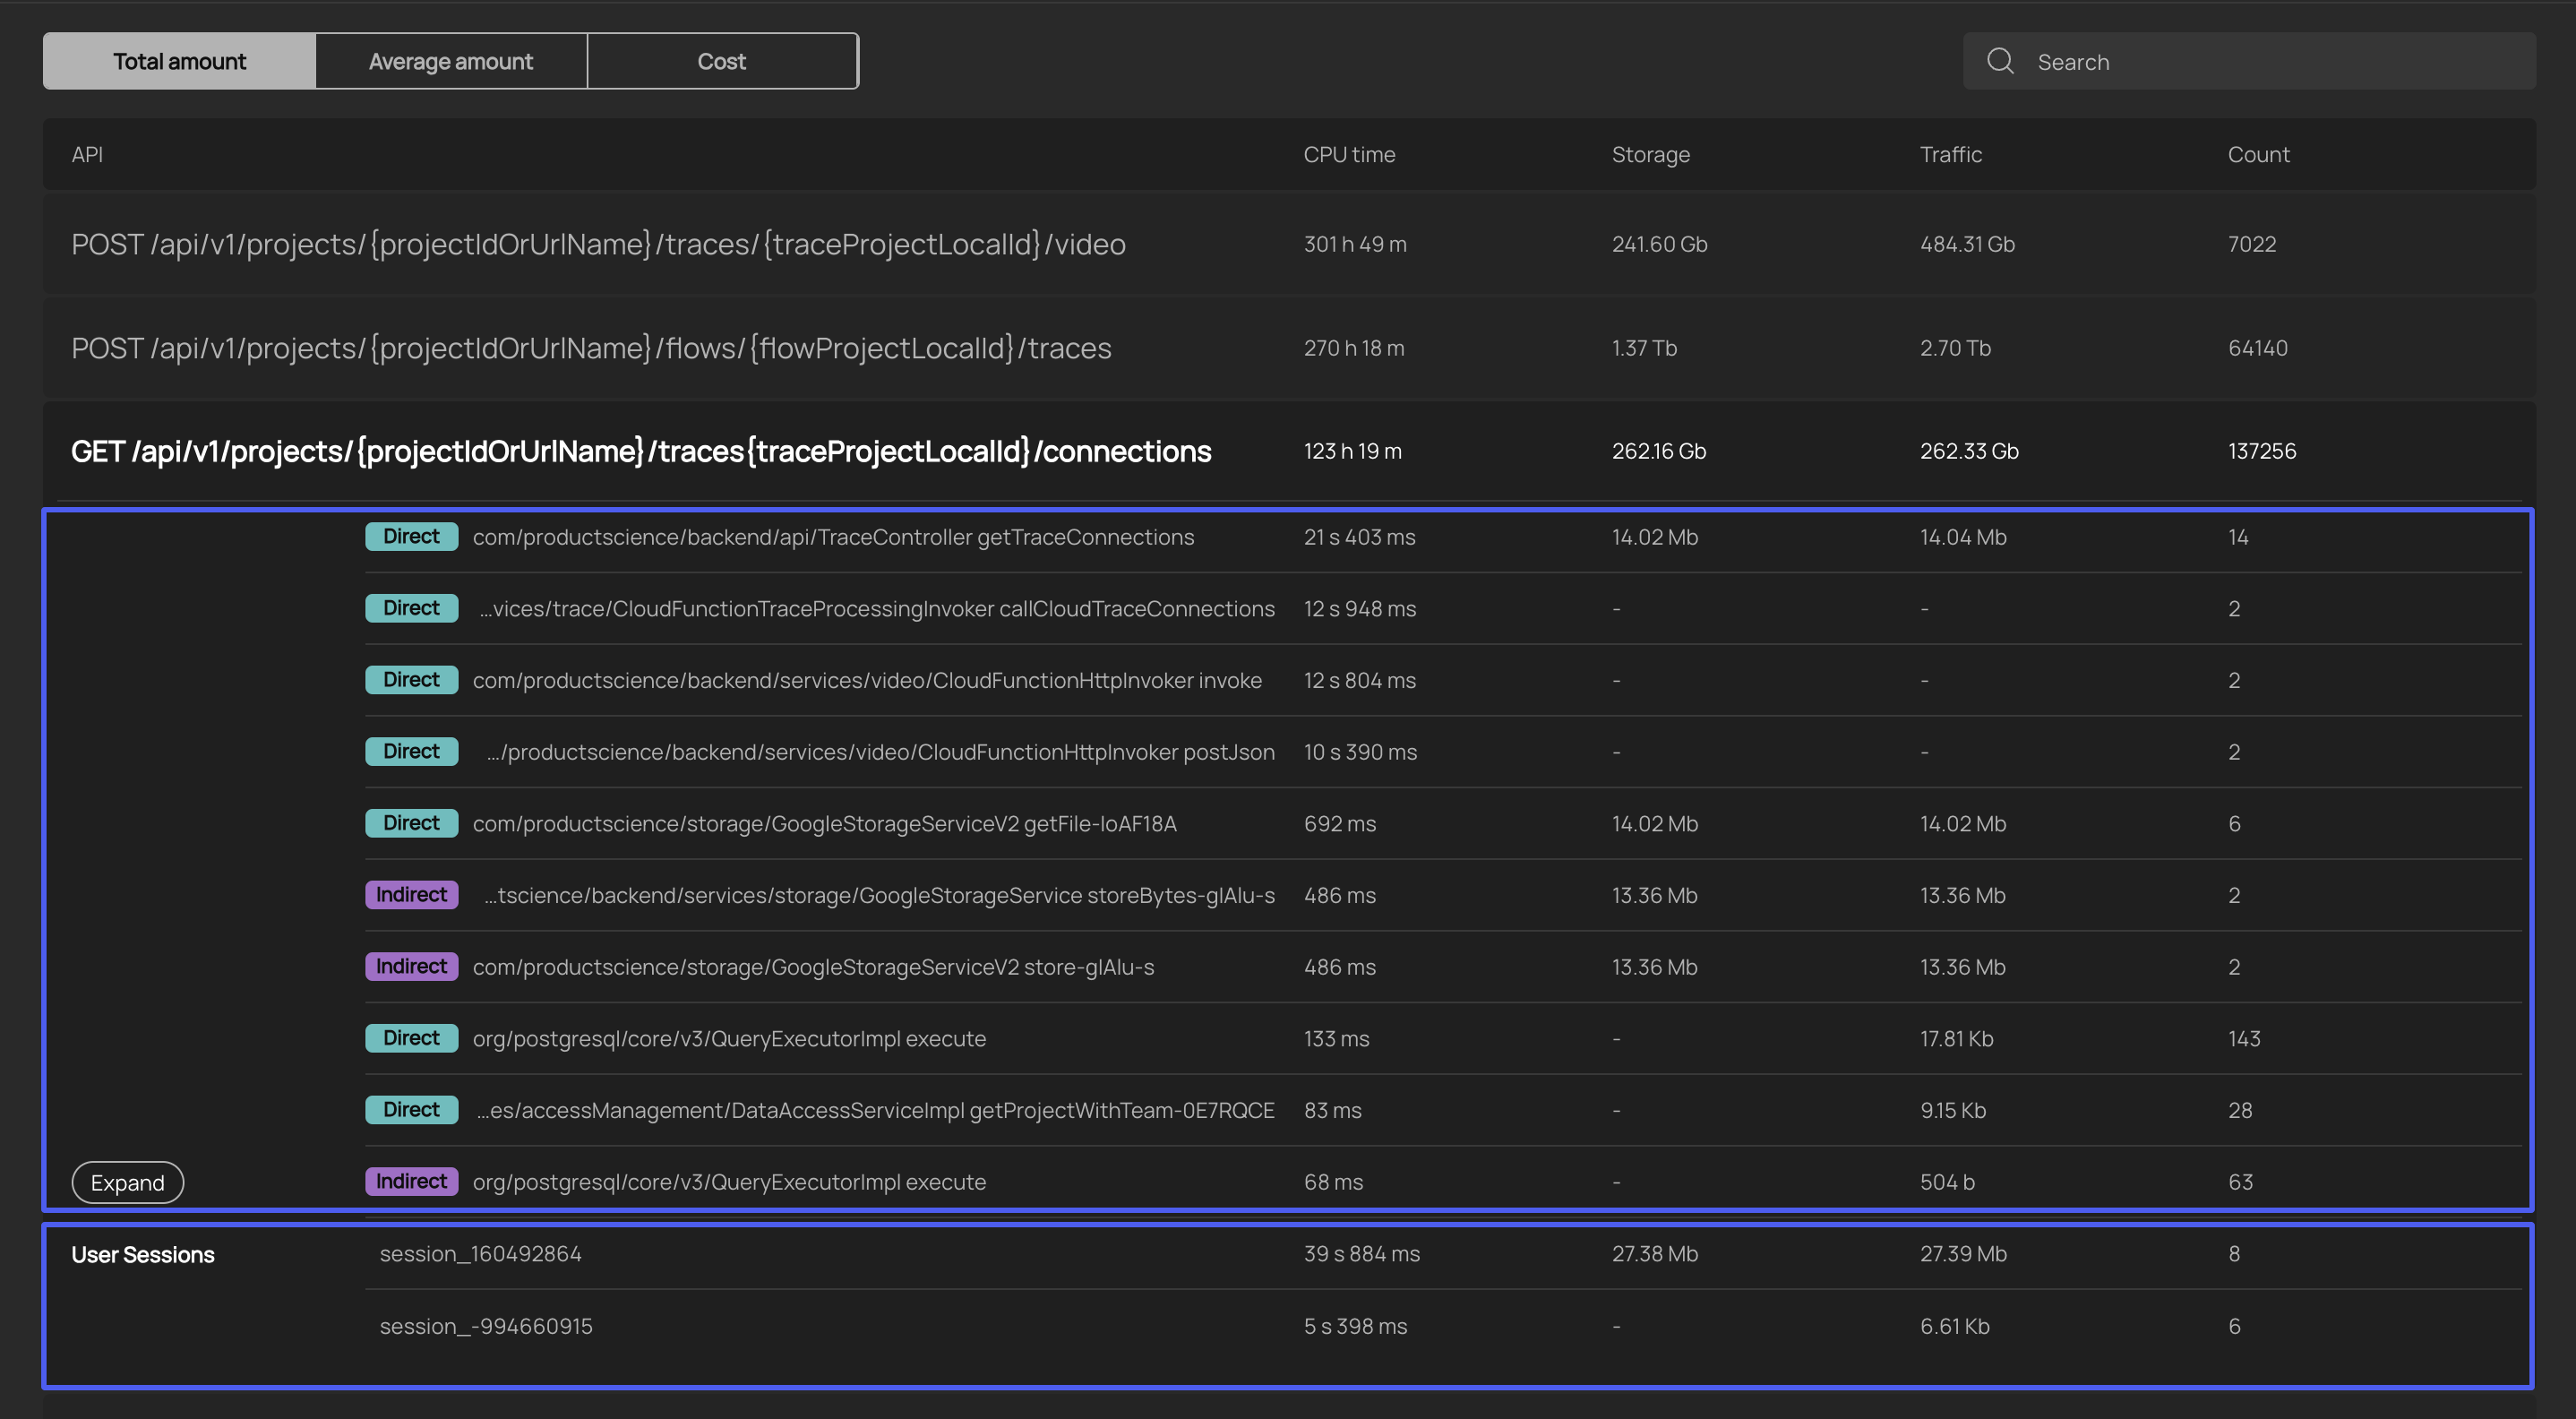Switch to Cost tab
This screenshot has width=2576, height=1419.
click(721, 59)
